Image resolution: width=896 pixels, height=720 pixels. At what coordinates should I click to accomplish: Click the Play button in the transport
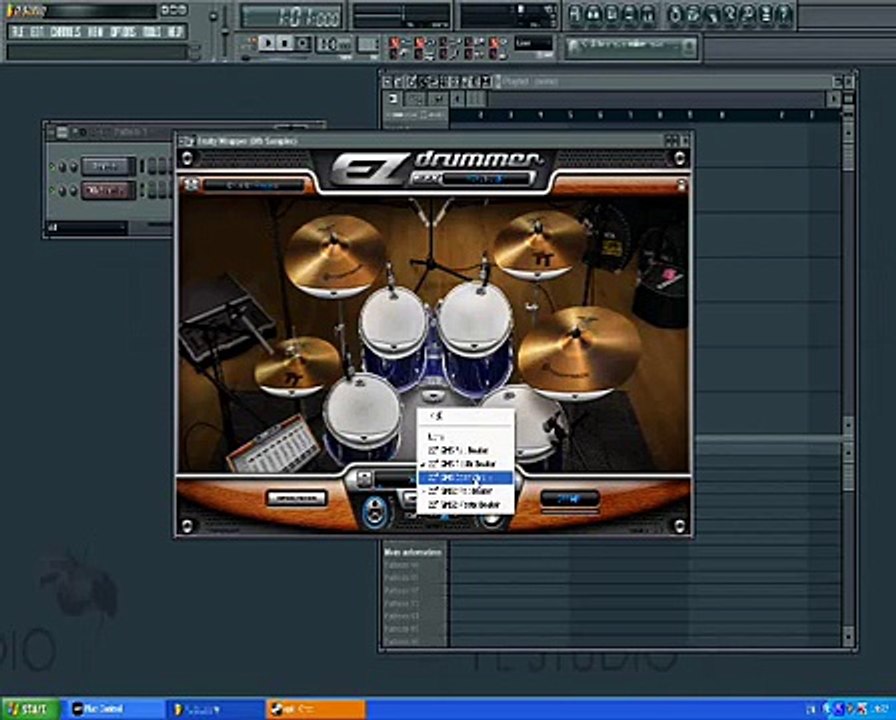[266, 43]
